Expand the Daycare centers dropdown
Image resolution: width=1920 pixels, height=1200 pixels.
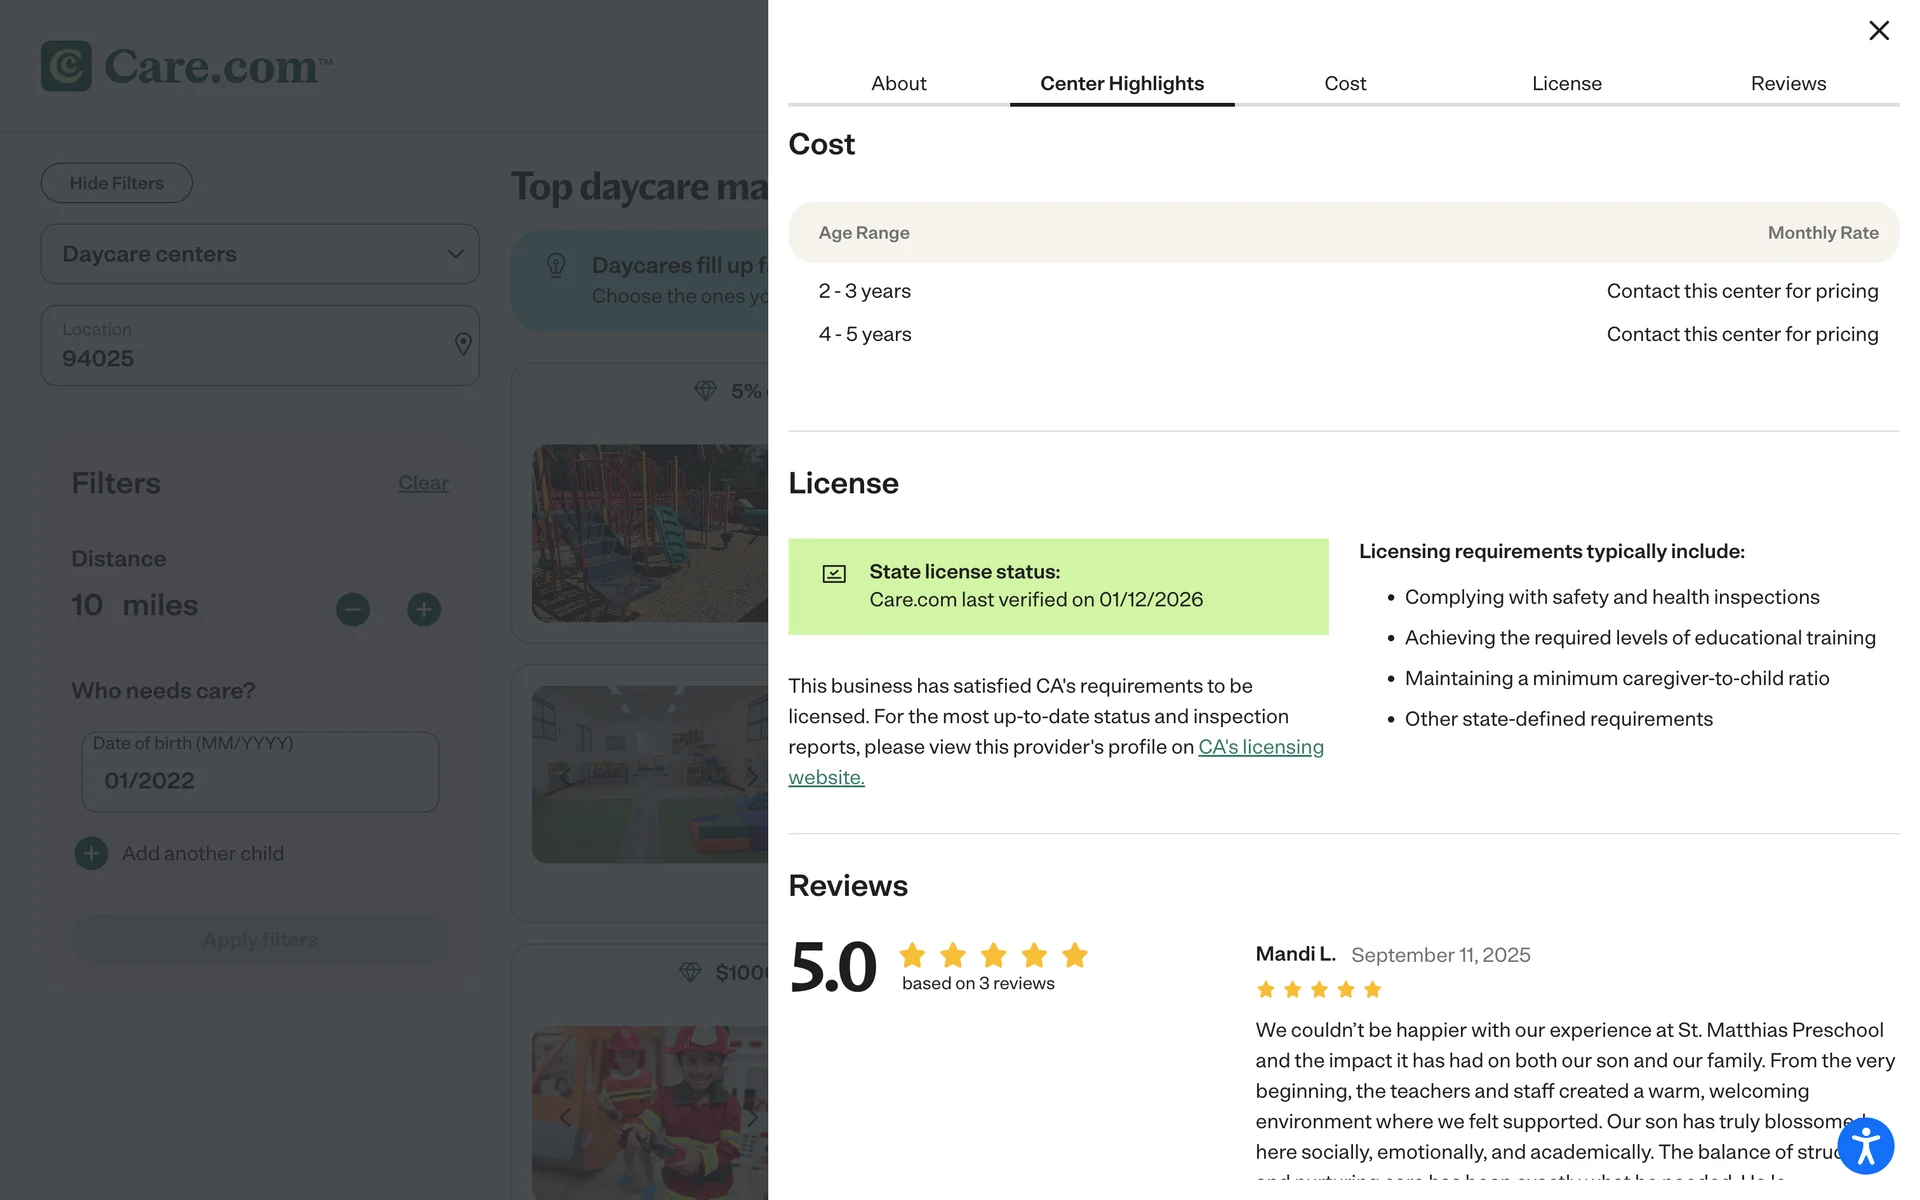coord(260,254)
